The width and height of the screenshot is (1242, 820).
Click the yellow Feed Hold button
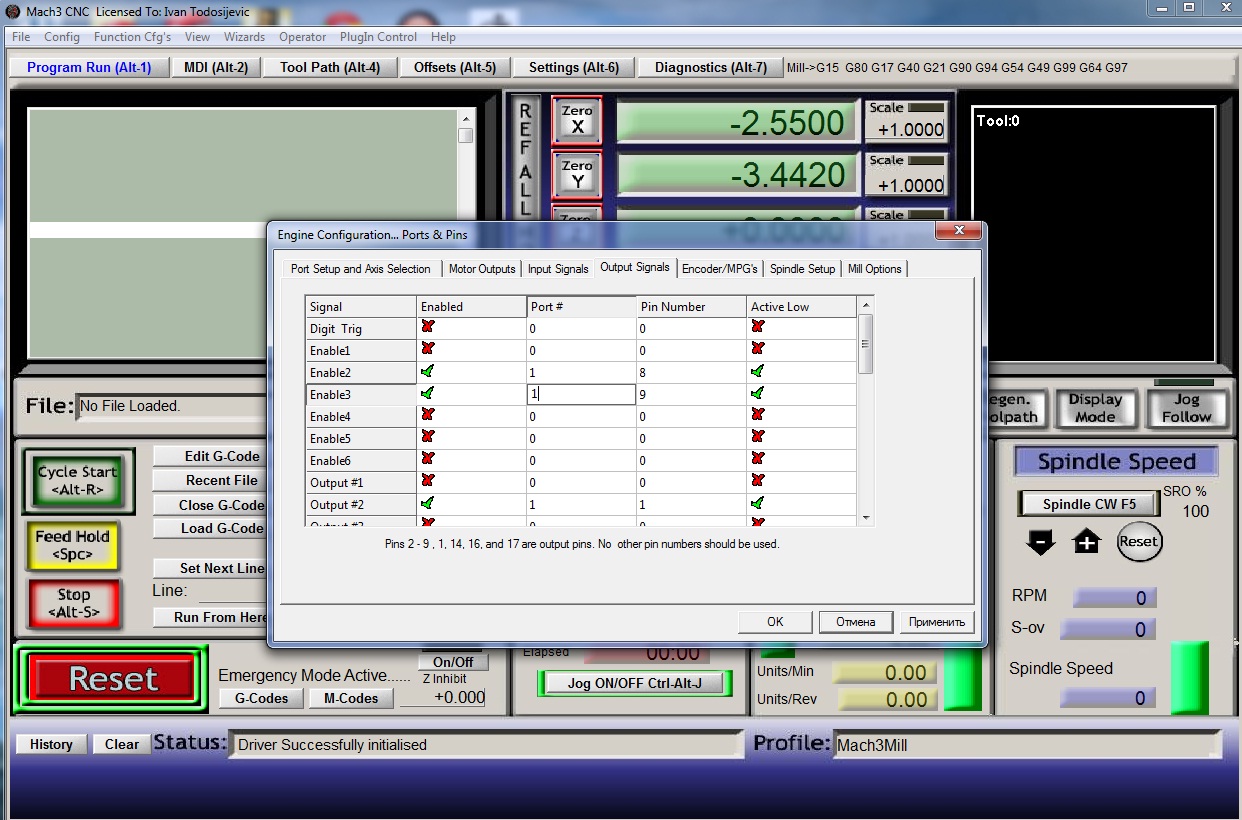pyautogui.click(x=73, y=545)
